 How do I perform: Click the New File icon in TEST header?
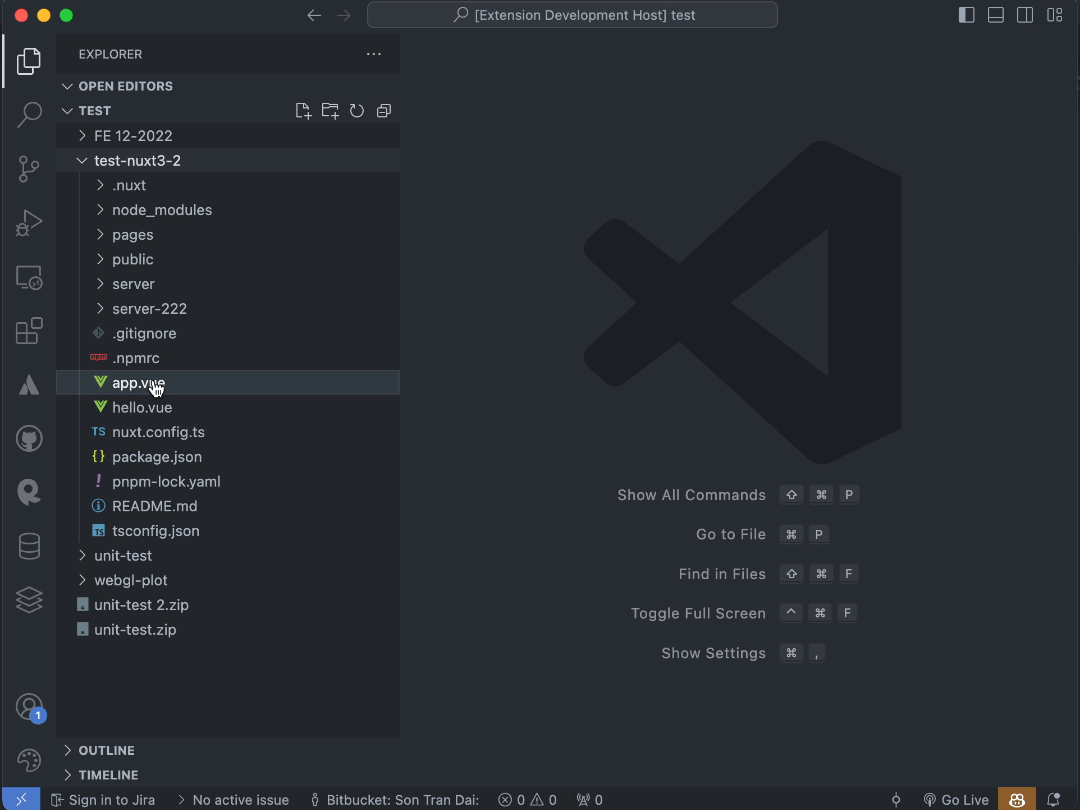[x=303, y=111]
